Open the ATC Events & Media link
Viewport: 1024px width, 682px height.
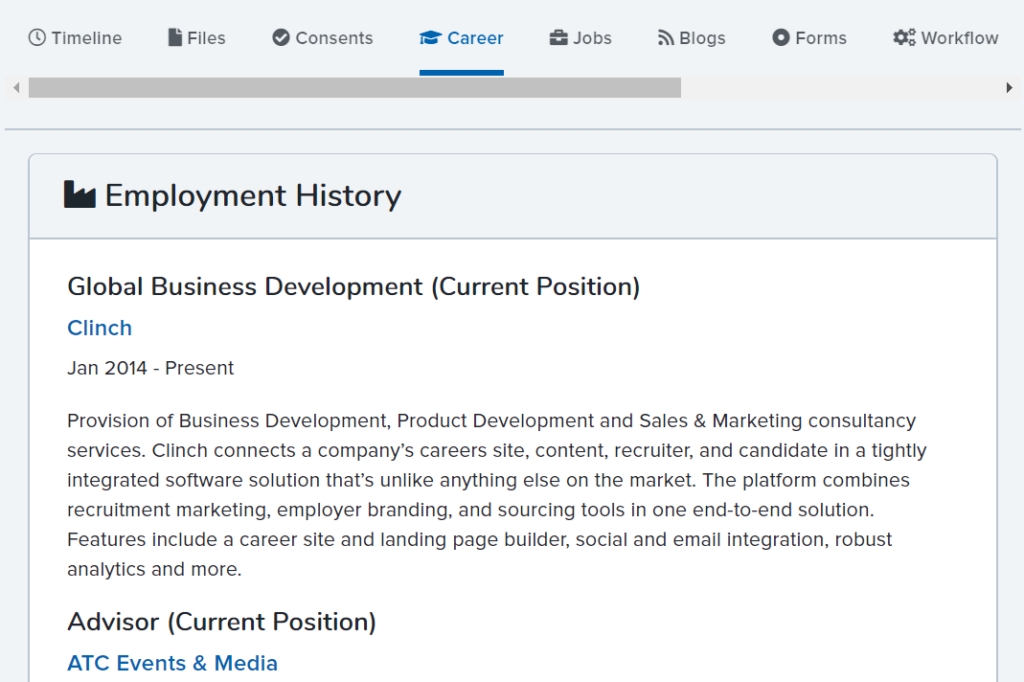click(x=172, y=663)
